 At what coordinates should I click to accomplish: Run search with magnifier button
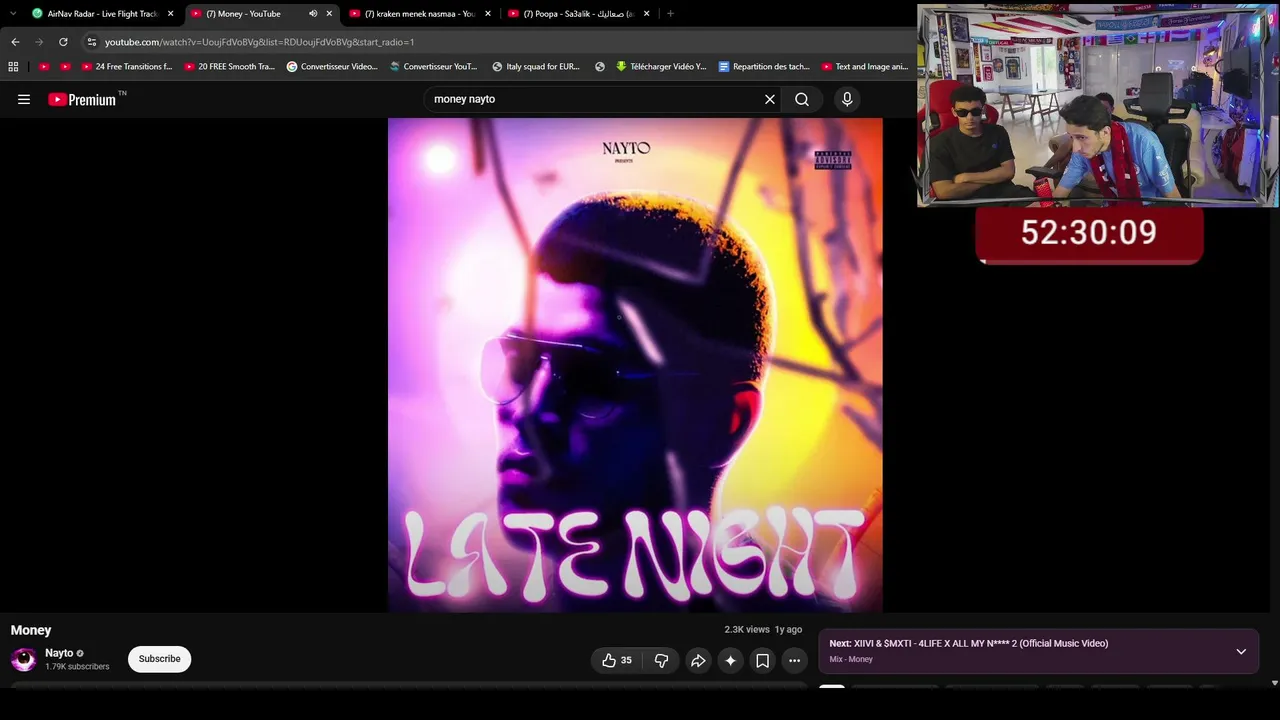click(802, 99)
